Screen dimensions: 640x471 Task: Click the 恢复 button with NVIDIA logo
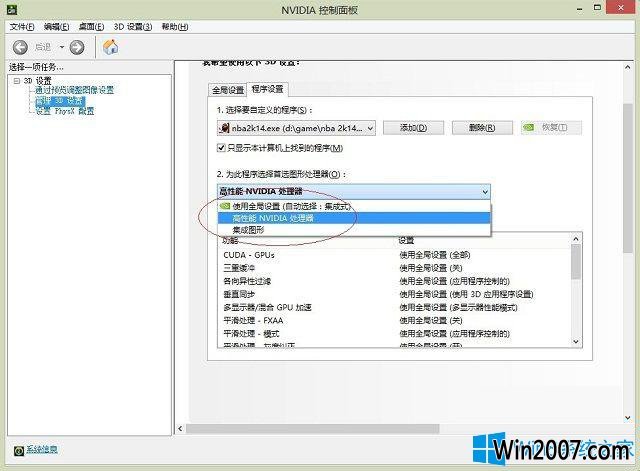tap(551, 128)
